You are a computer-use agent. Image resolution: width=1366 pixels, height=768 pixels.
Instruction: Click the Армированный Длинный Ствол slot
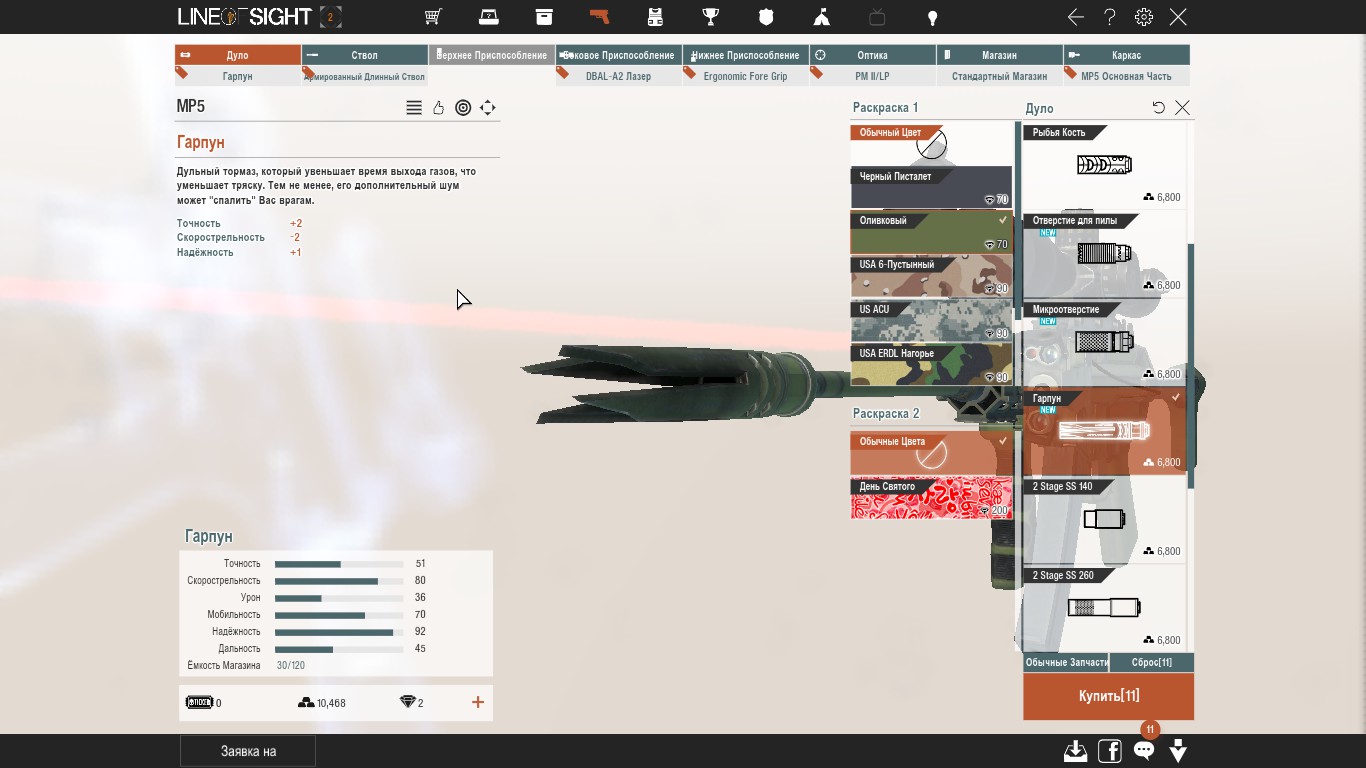click(x=365, y=76)
